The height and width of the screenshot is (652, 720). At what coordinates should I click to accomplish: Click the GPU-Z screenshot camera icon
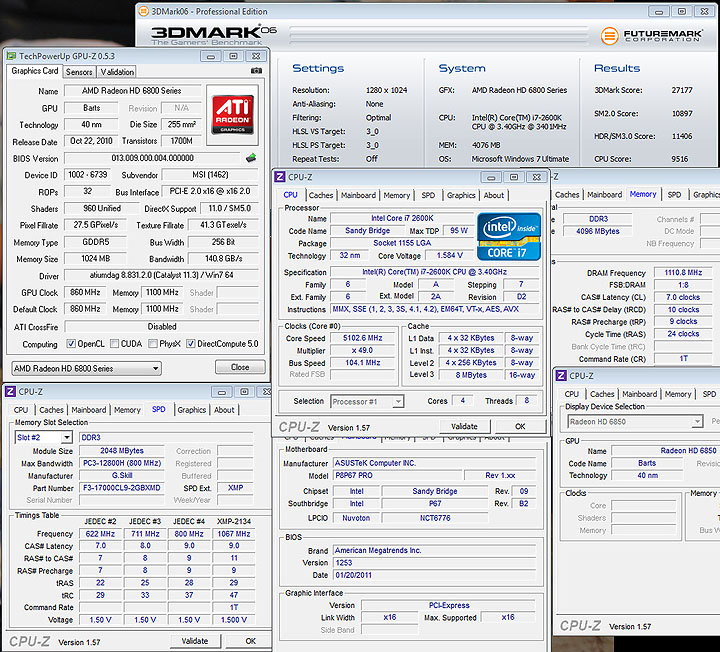[x=256, y=71]
